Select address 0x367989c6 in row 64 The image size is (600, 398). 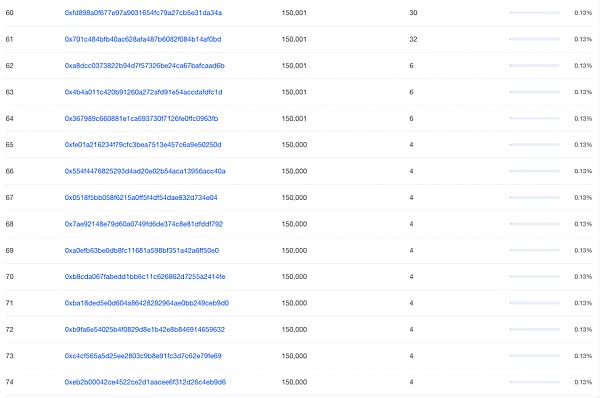[x=141, y=118]
